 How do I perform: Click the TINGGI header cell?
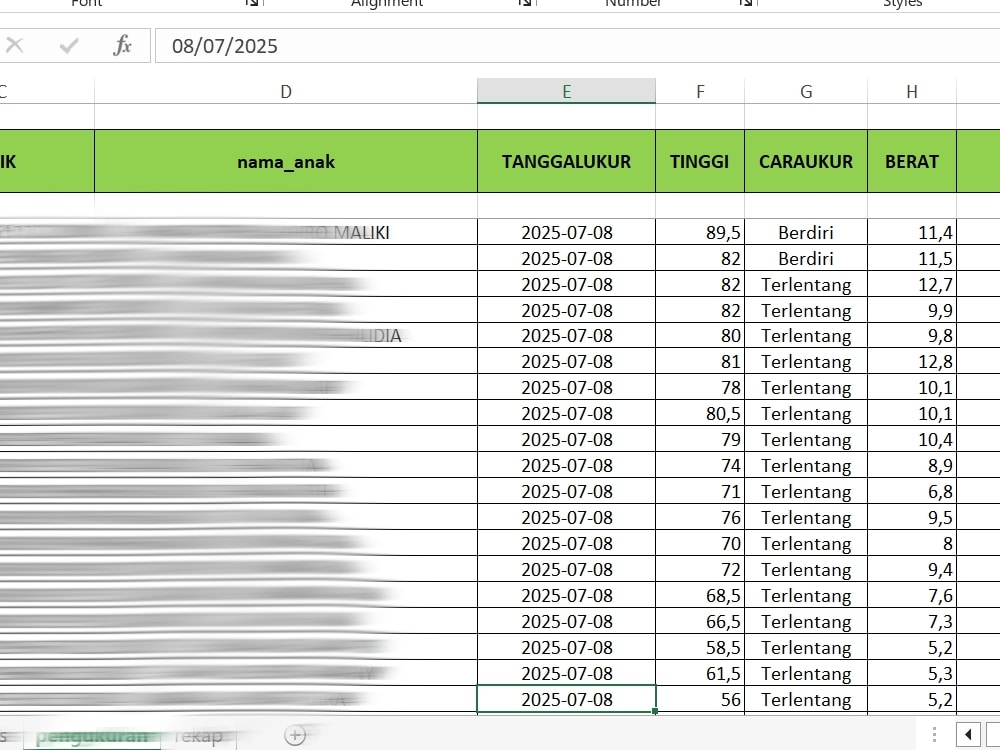(x=700, y=161)
